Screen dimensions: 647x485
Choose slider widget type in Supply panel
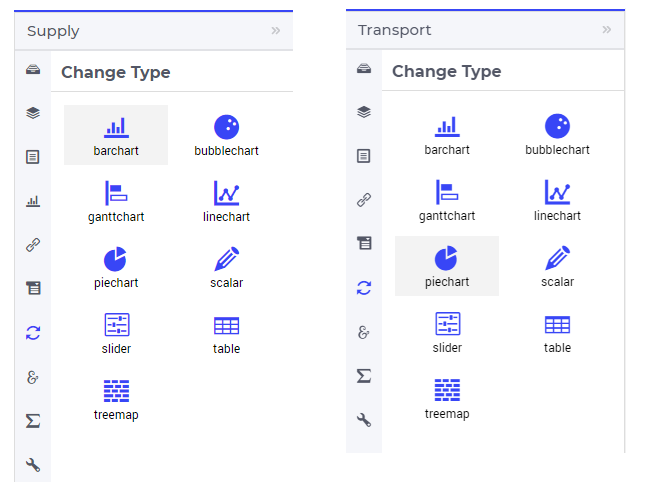(x=116, y=333)
